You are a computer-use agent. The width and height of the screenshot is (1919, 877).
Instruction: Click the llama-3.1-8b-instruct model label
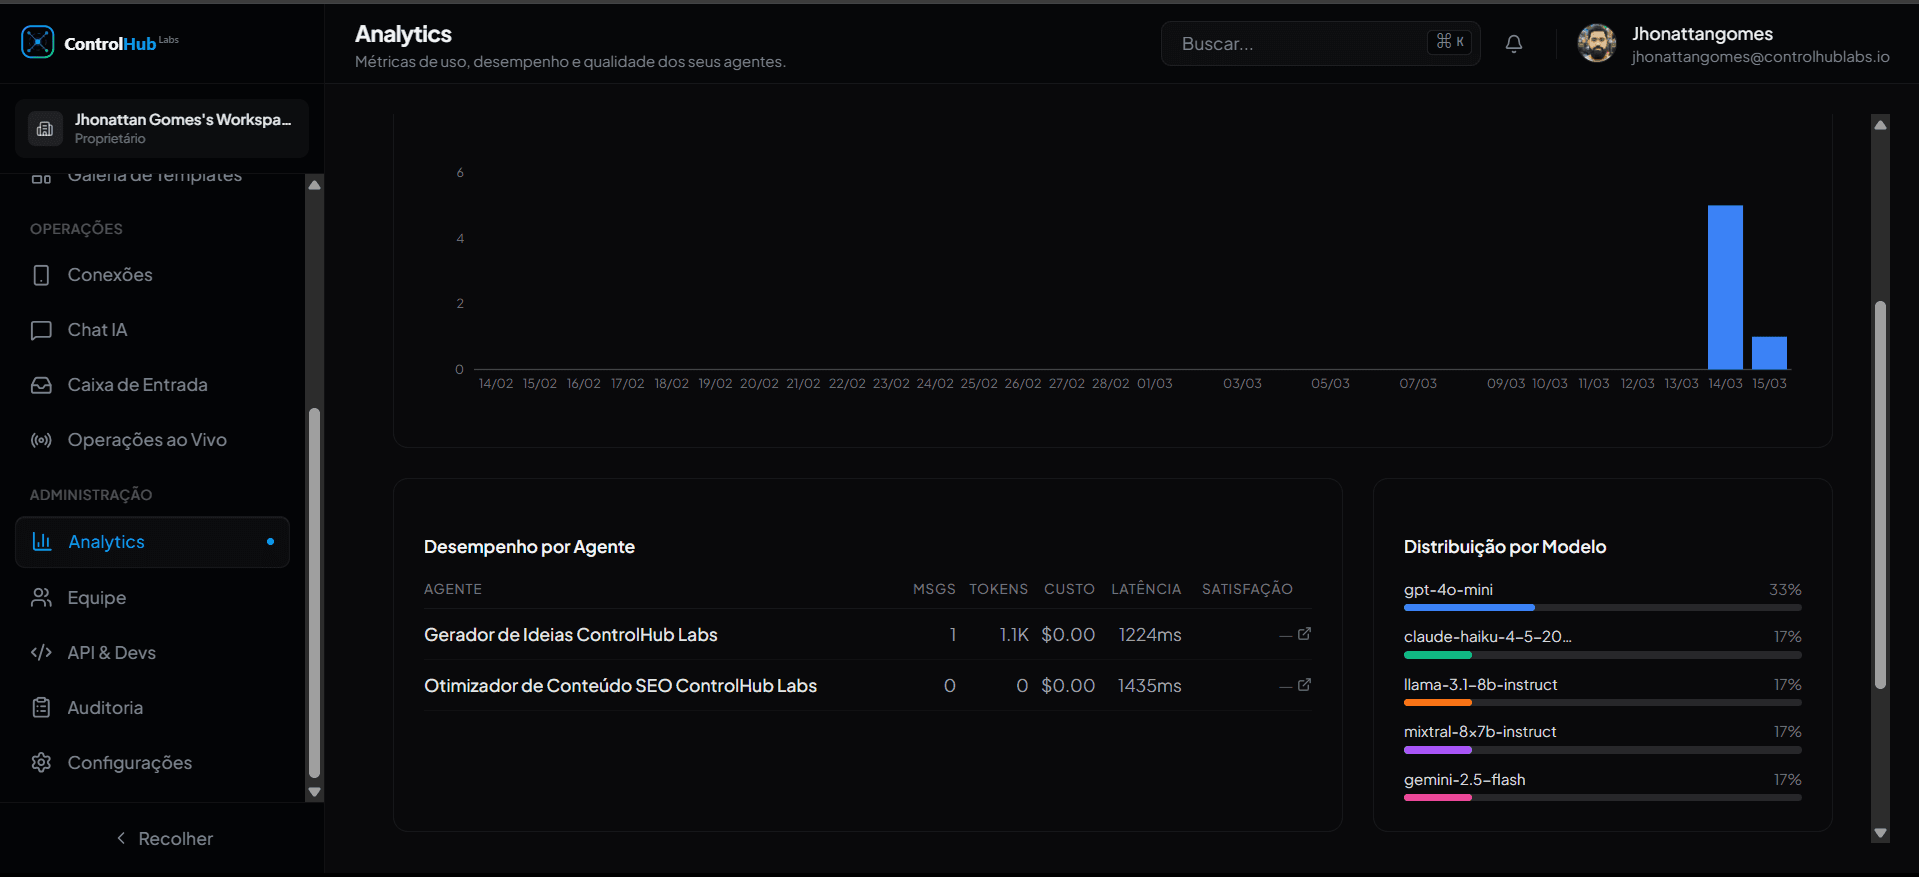tap(1481, 684)
